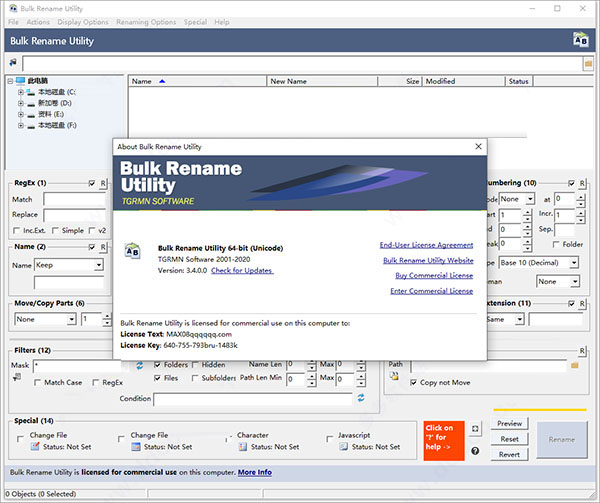Click the copy icon below Path label
The image size is (600, 503).
[x=394, y=376]
